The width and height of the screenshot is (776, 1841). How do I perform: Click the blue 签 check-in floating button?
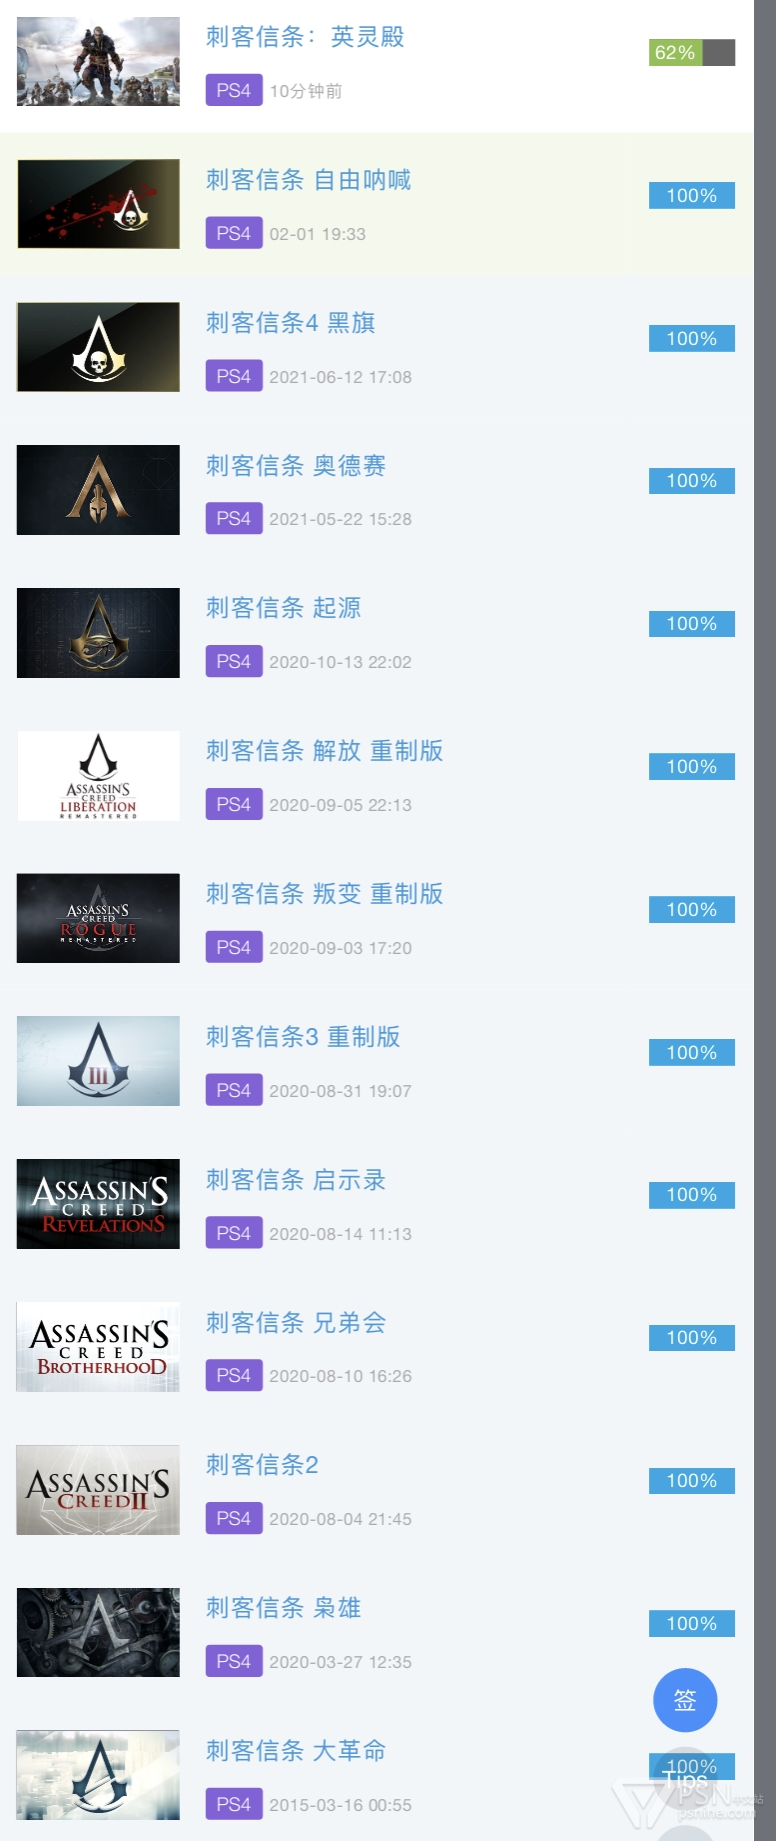[685, 1700]
